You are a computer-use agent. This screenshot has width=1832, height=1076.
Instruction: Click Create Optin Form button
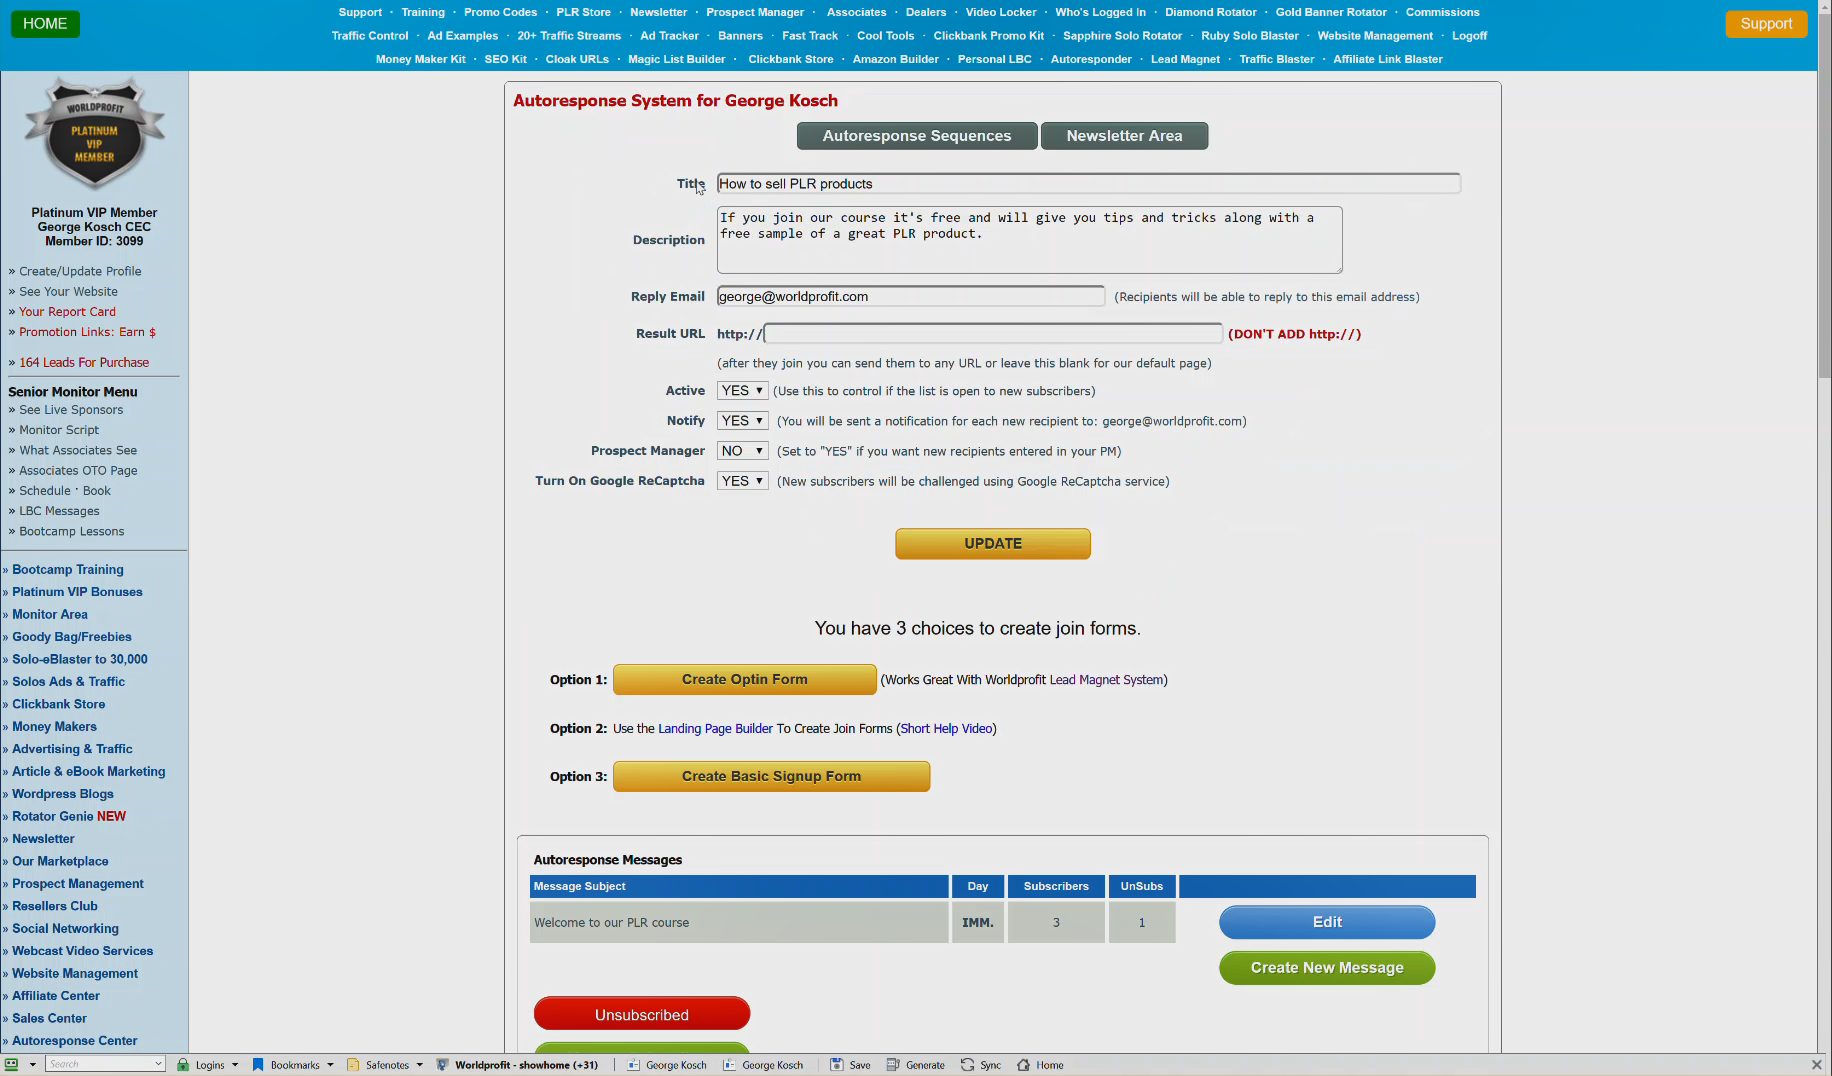coord(745,680)
